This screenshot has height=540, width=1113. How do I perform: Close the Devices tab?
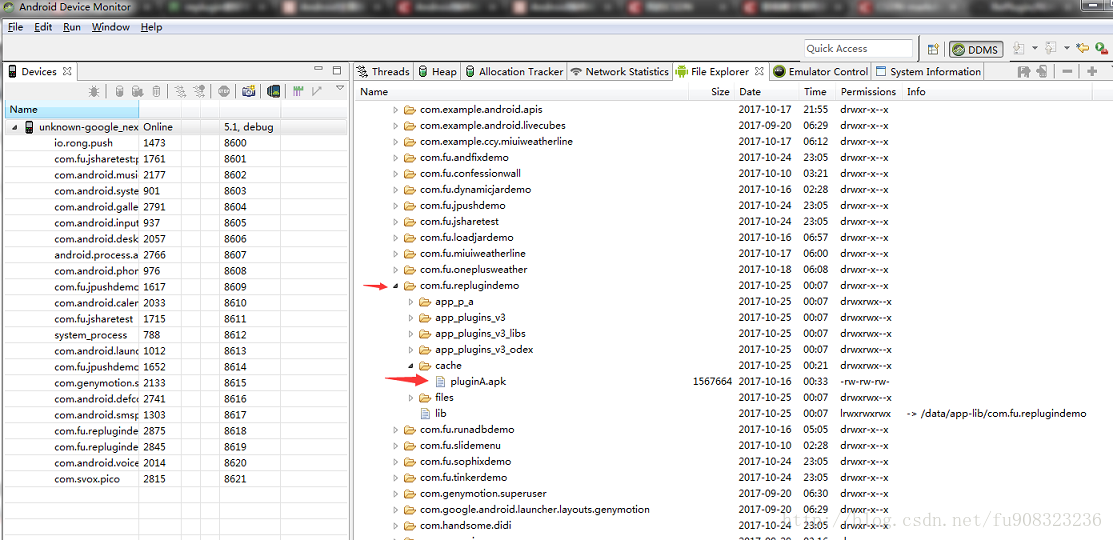tap(67, 71)
